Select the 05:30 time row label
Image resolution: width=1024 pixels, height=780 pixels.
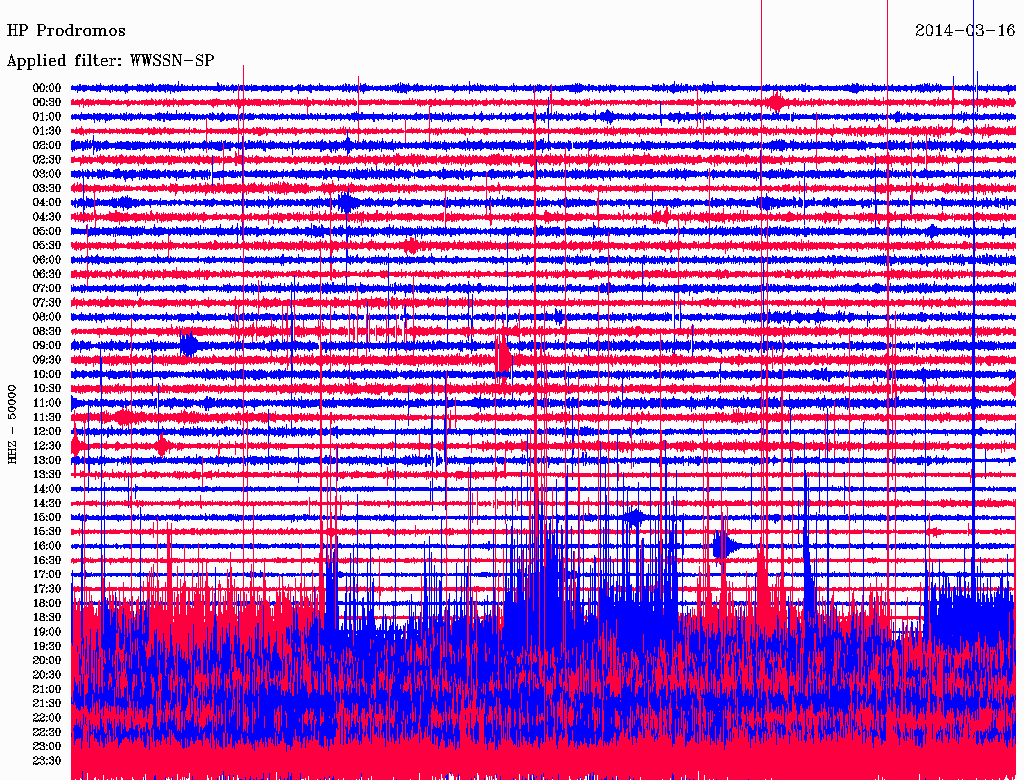(47, 245)
